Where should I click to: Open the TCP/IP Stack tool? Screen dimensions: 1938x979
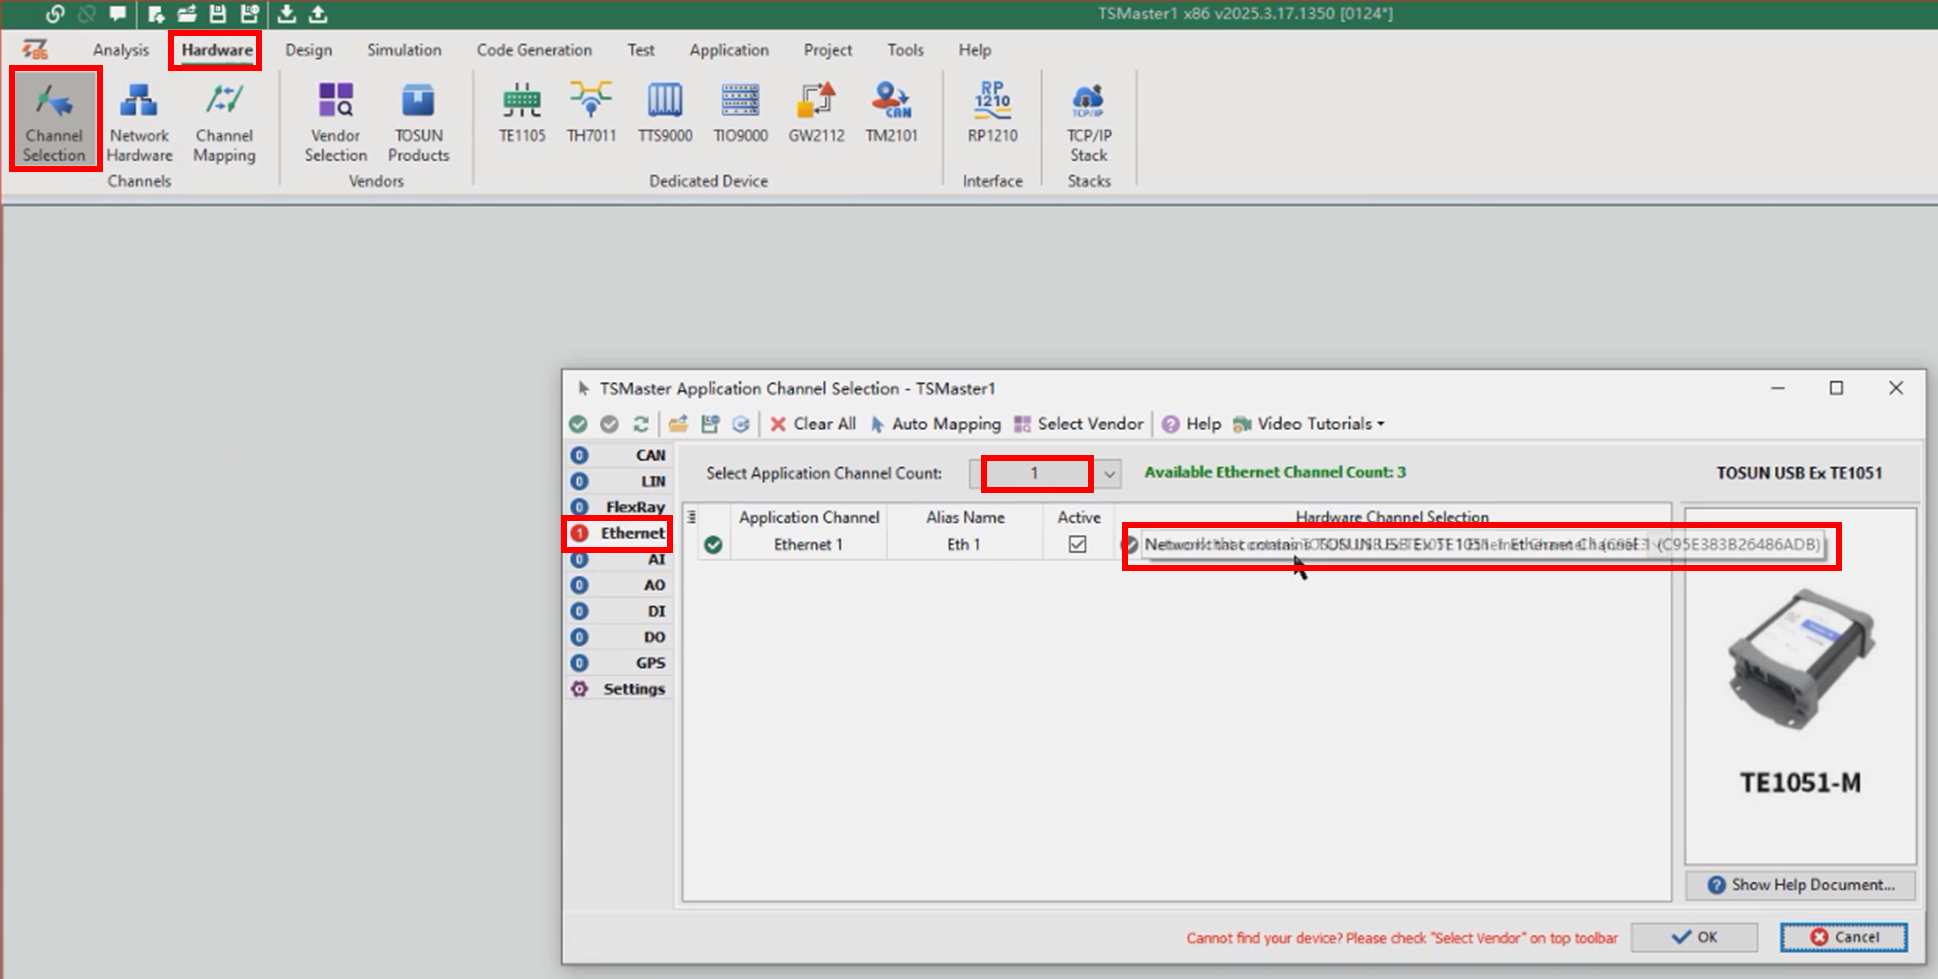tap(1089, 122)
